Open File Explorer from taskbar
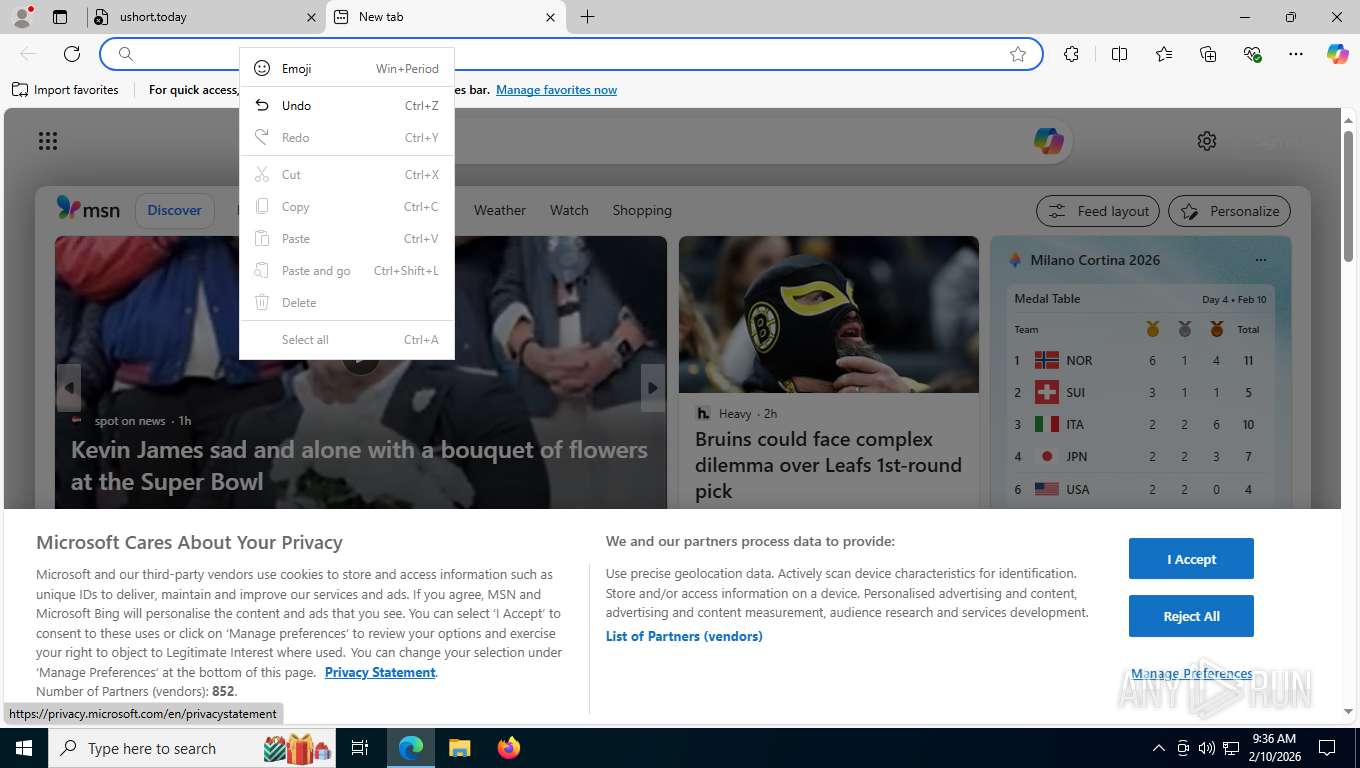Screen dimensions: 1360x768 (x=459, y=748)
